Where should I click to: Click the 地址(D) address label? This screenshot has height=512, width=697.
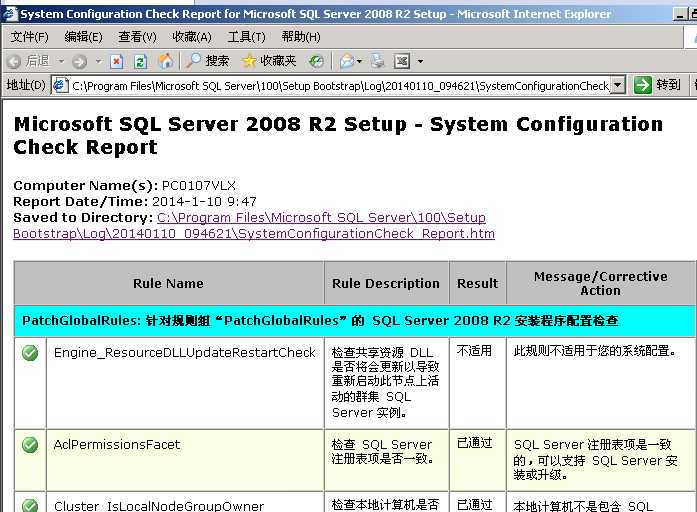click(26, 85)
